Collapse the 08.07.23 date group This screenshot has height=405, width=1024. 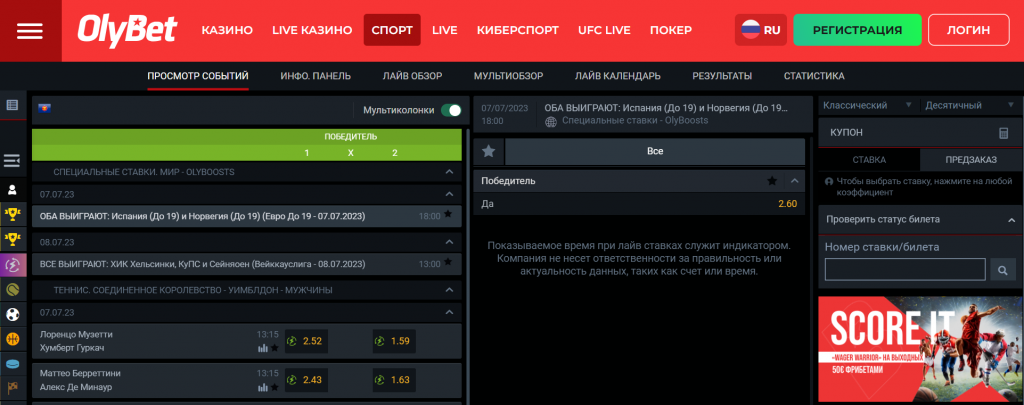pyautogui.click(x=449, y=242)
